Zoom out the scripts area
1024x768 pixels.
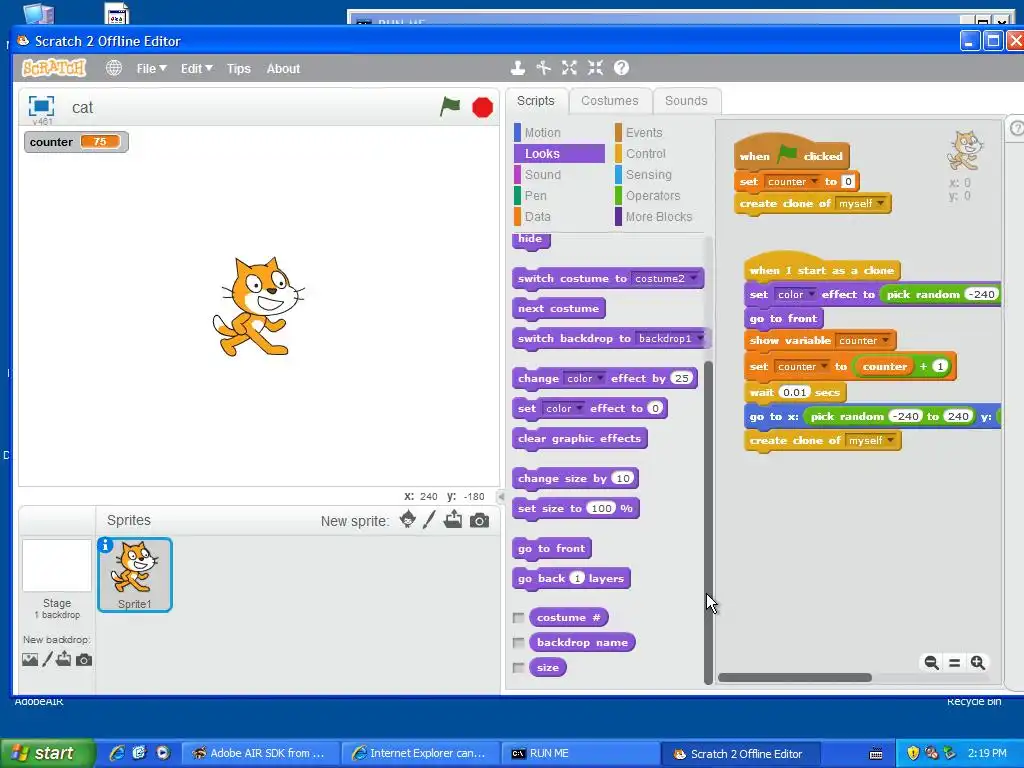coord(931,663)
